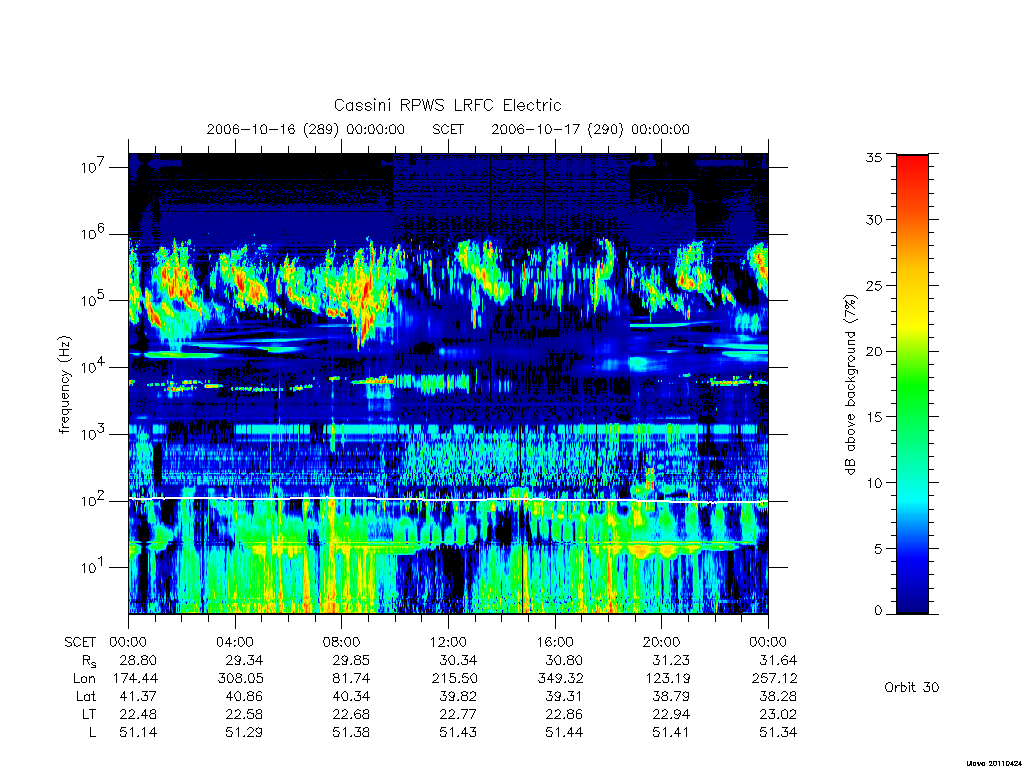Click the Lat value '38.28'
This screenshot has height=768, width=1024.
[778, 697]
